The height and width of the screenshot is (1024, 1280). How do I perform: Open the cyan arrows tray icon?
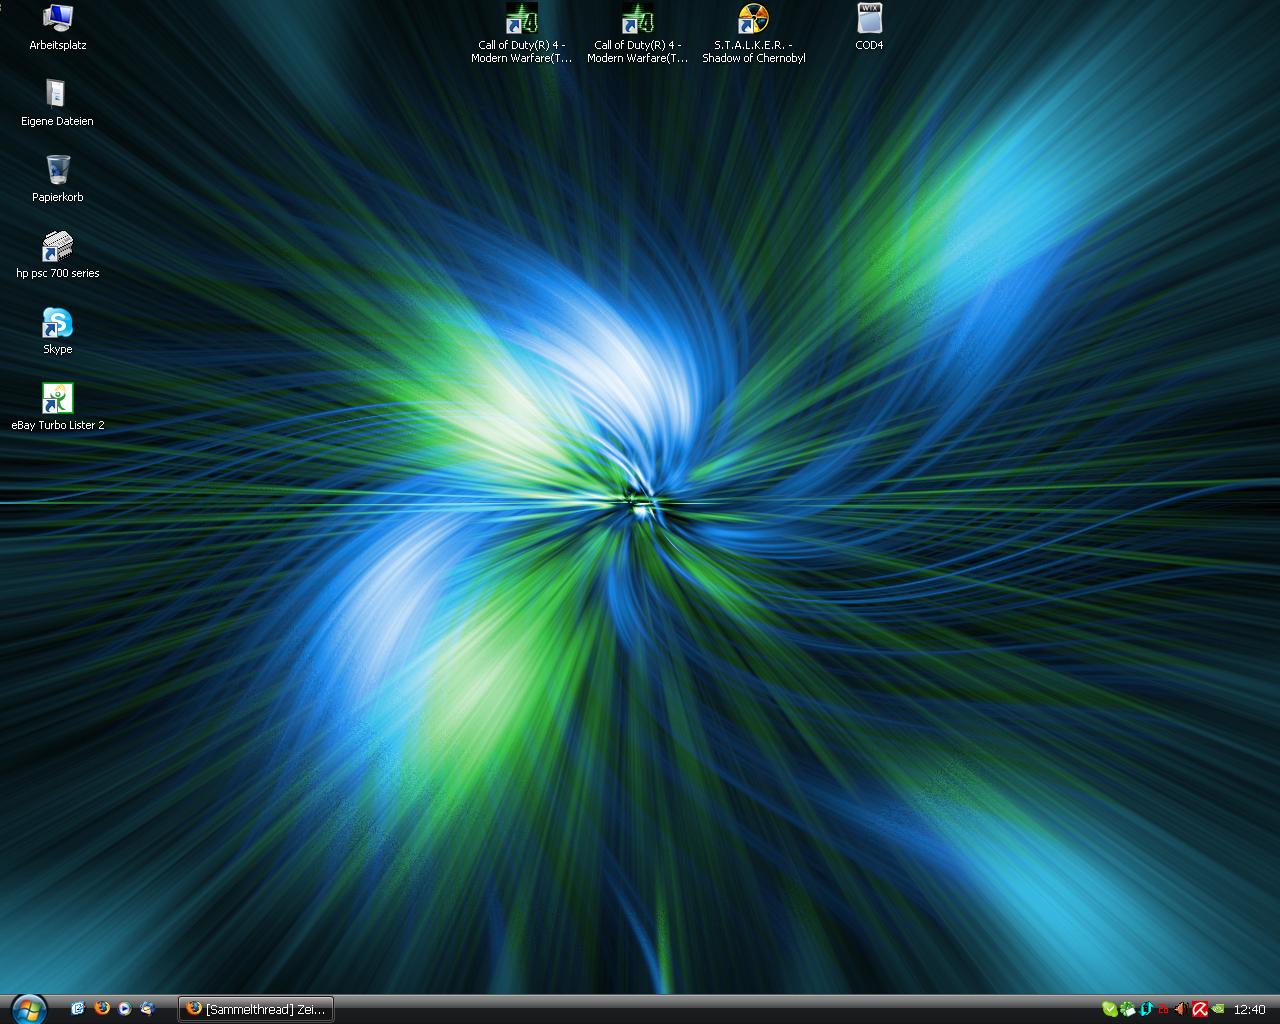(1146, 1009)
